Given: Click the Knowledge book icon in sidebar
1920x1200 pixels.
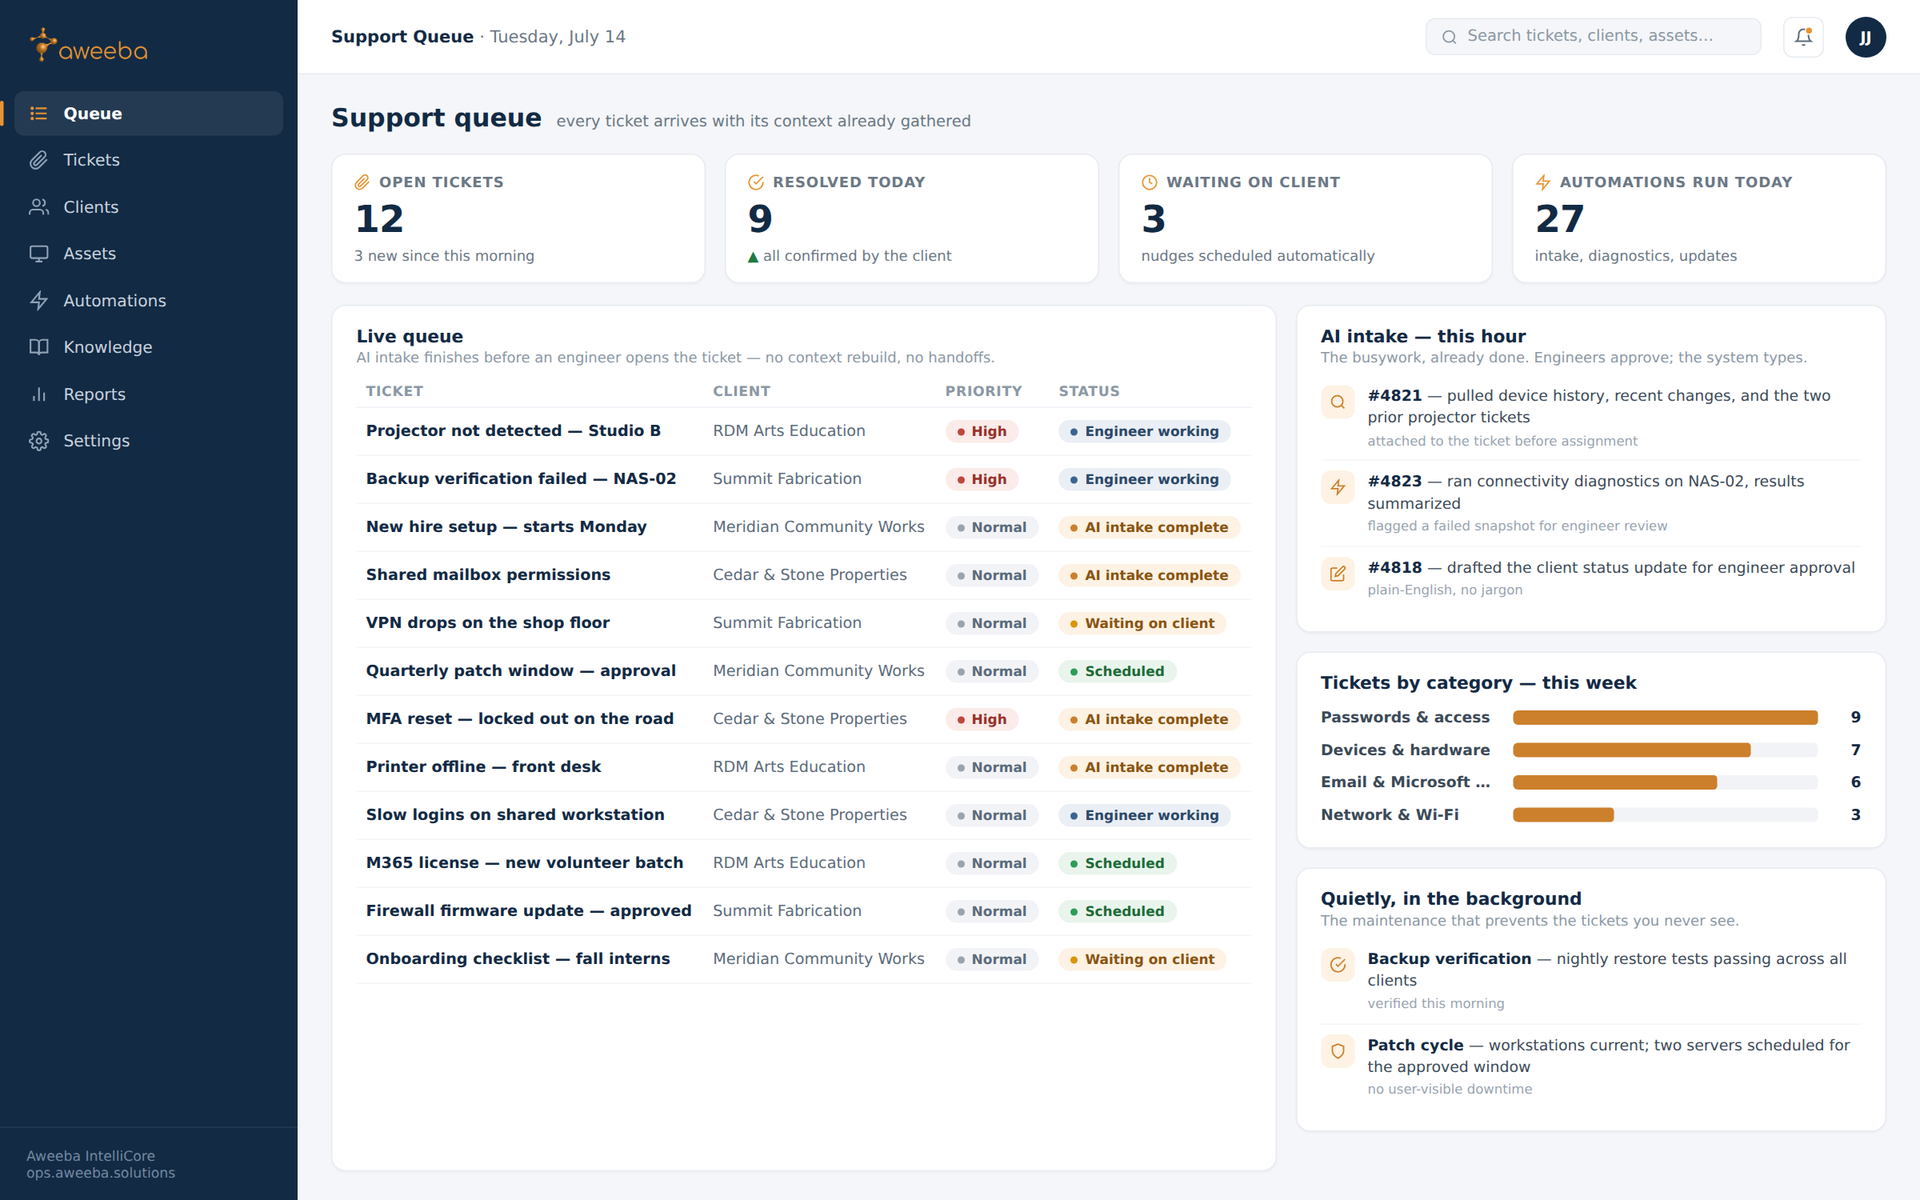Looking at the screenshot, I should click(x=39, y=347).
